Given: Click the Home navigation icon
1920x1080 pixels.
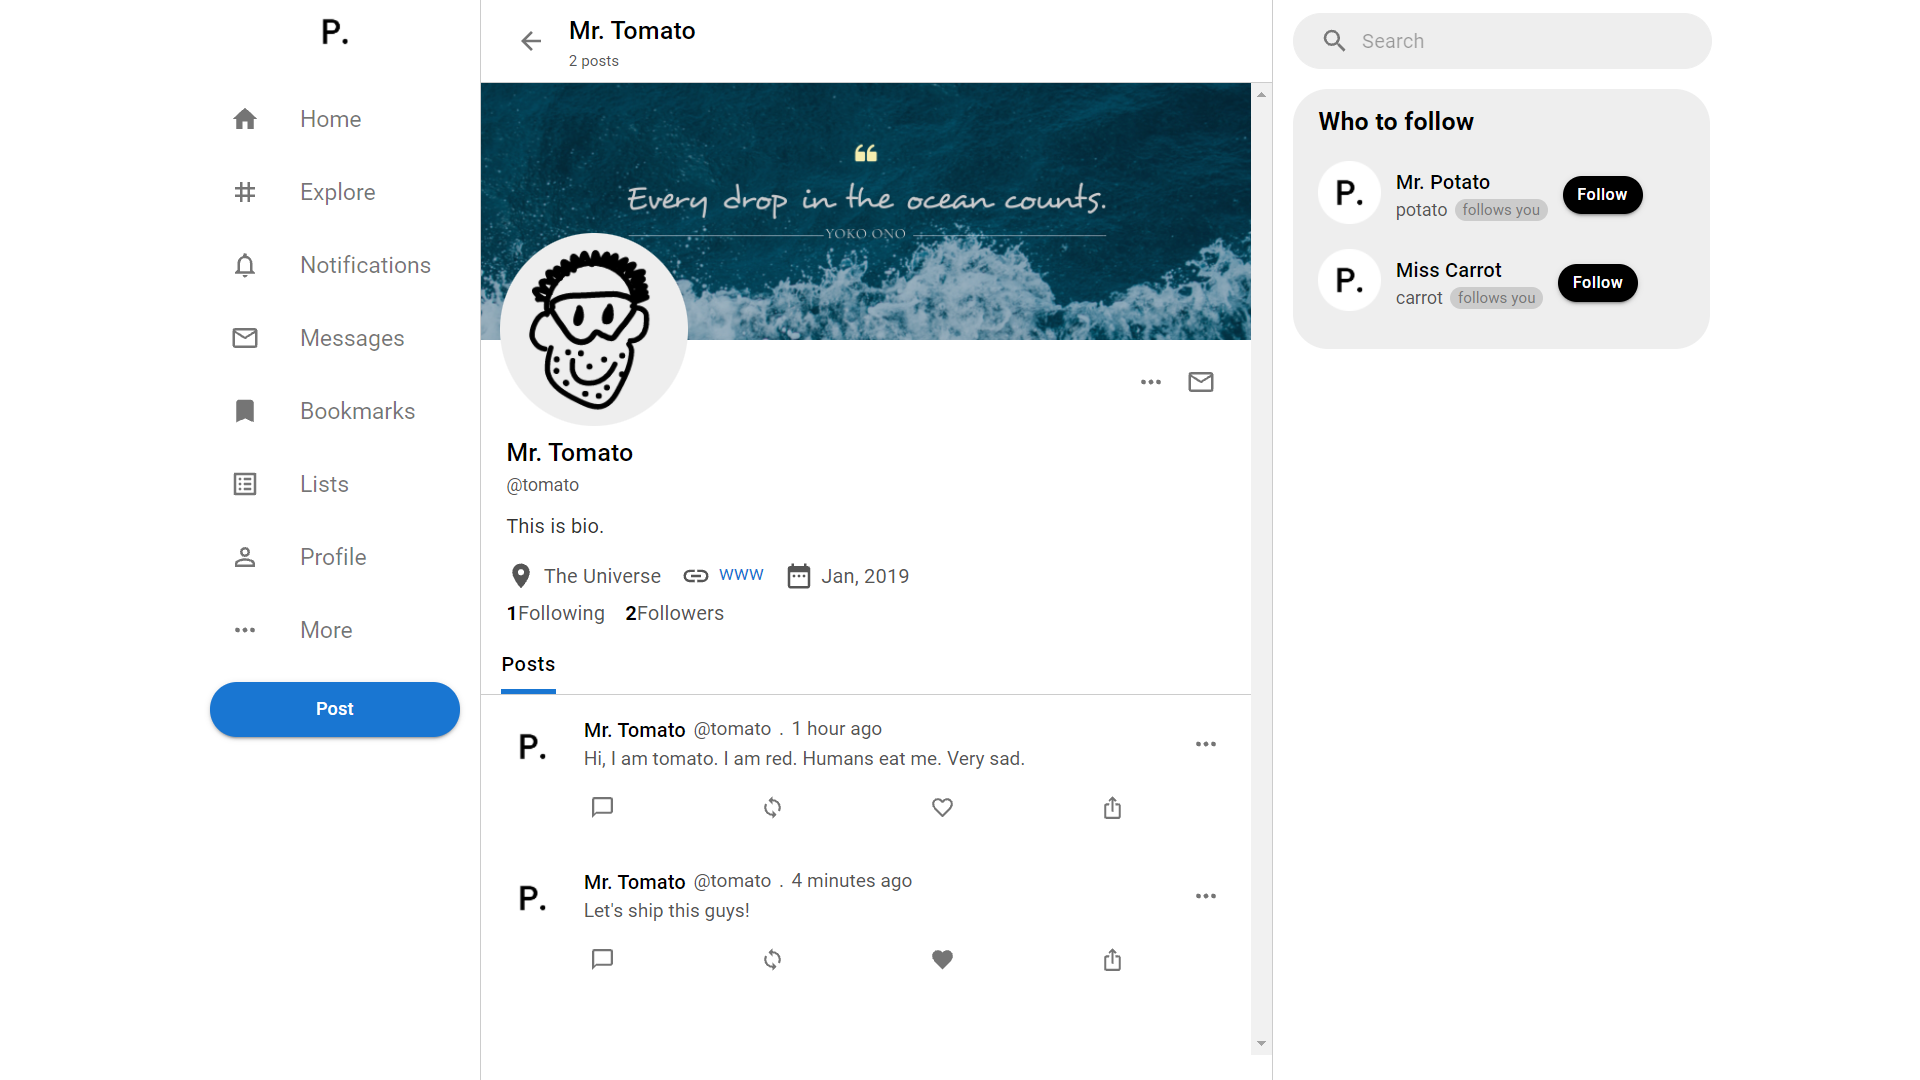Looking at the screenshot, I should coord(245,119).
